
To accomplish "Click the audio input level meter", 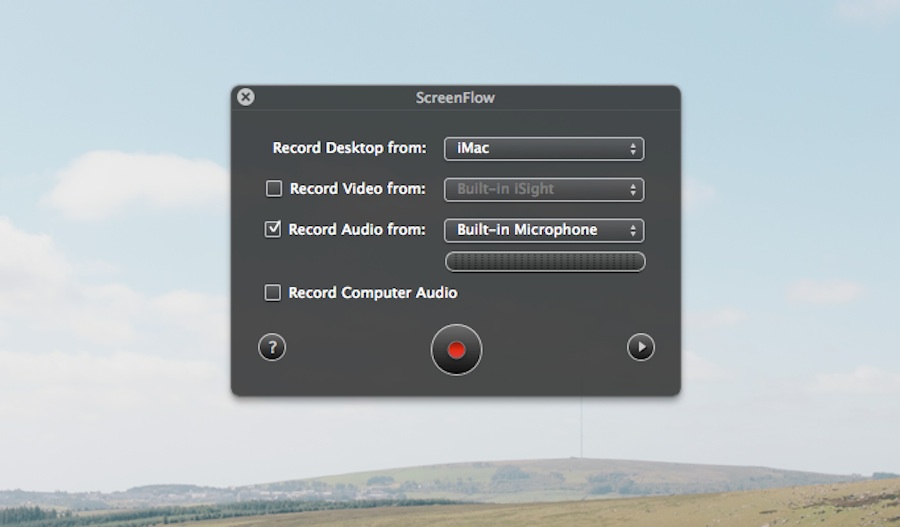I will pos(545,262).
